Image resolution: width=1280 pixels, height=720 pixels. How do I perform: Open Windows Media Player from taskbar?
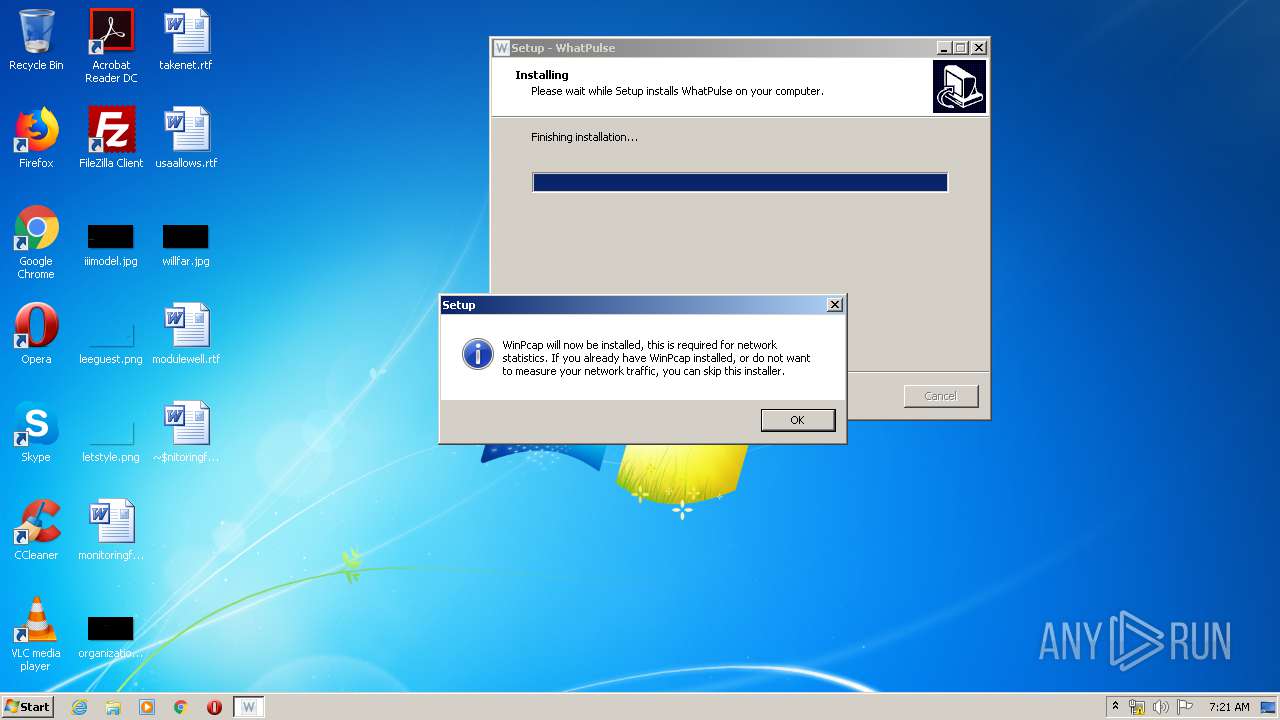[147, 707]
